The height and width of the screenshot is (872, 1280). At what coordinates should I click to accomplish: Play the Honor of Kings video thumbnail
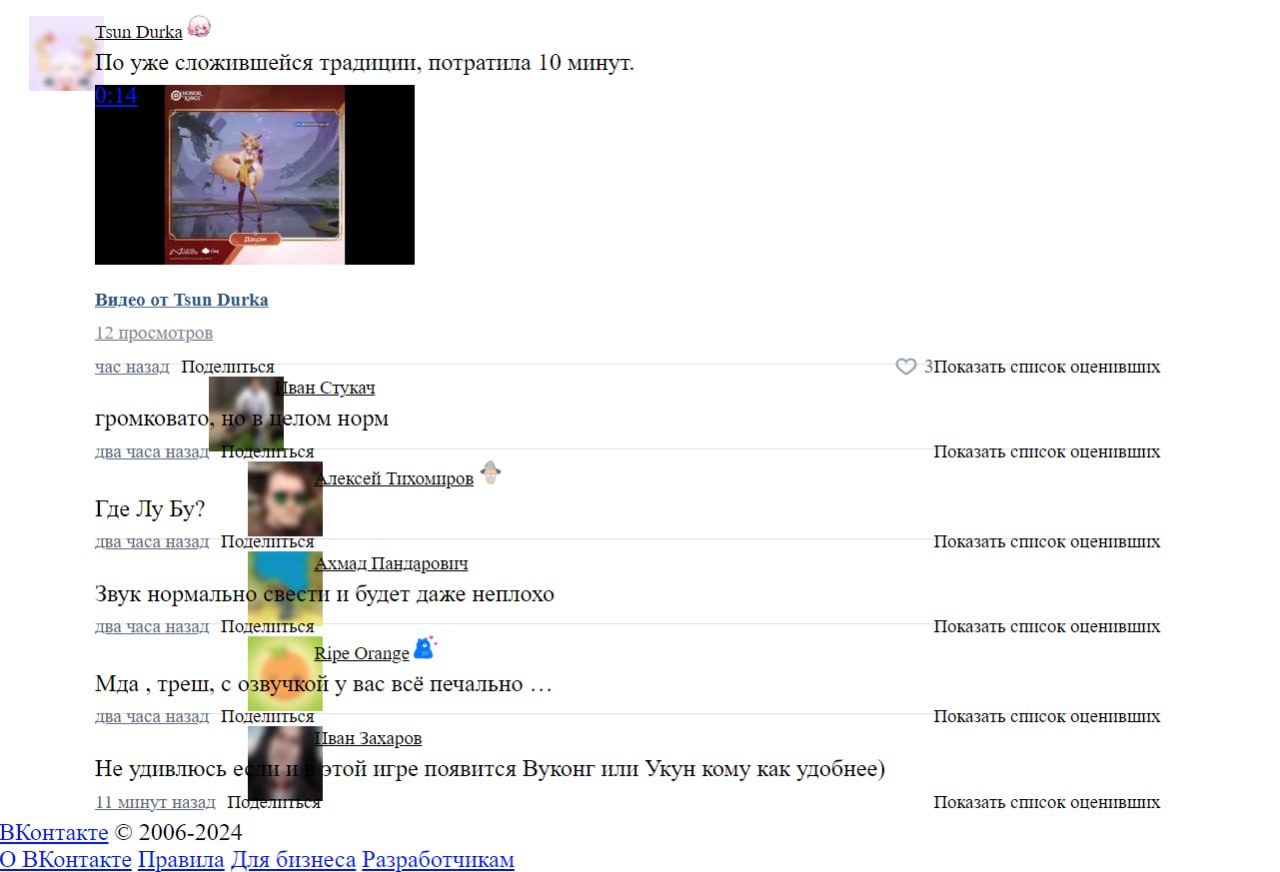pyautogui.click(x=254, y=175)
